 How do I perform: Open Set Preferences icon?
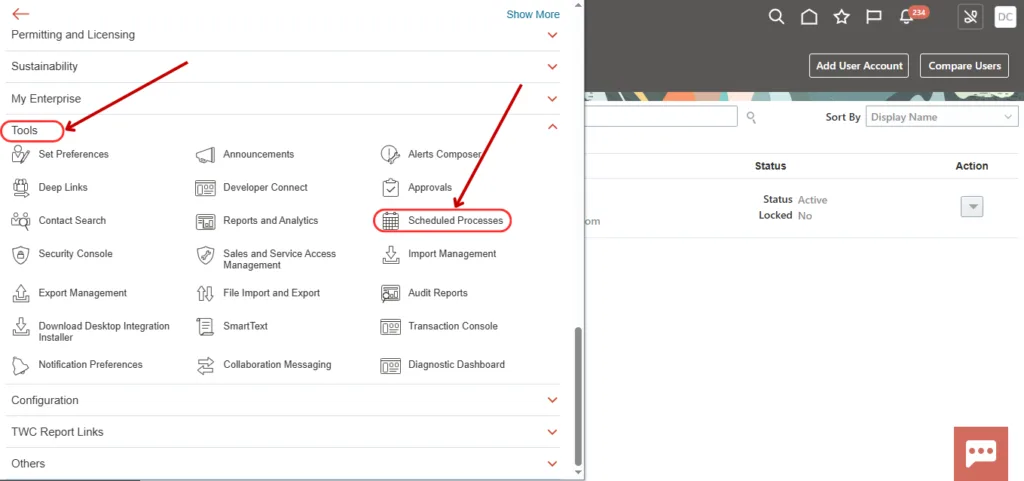(x=21, y=155)
